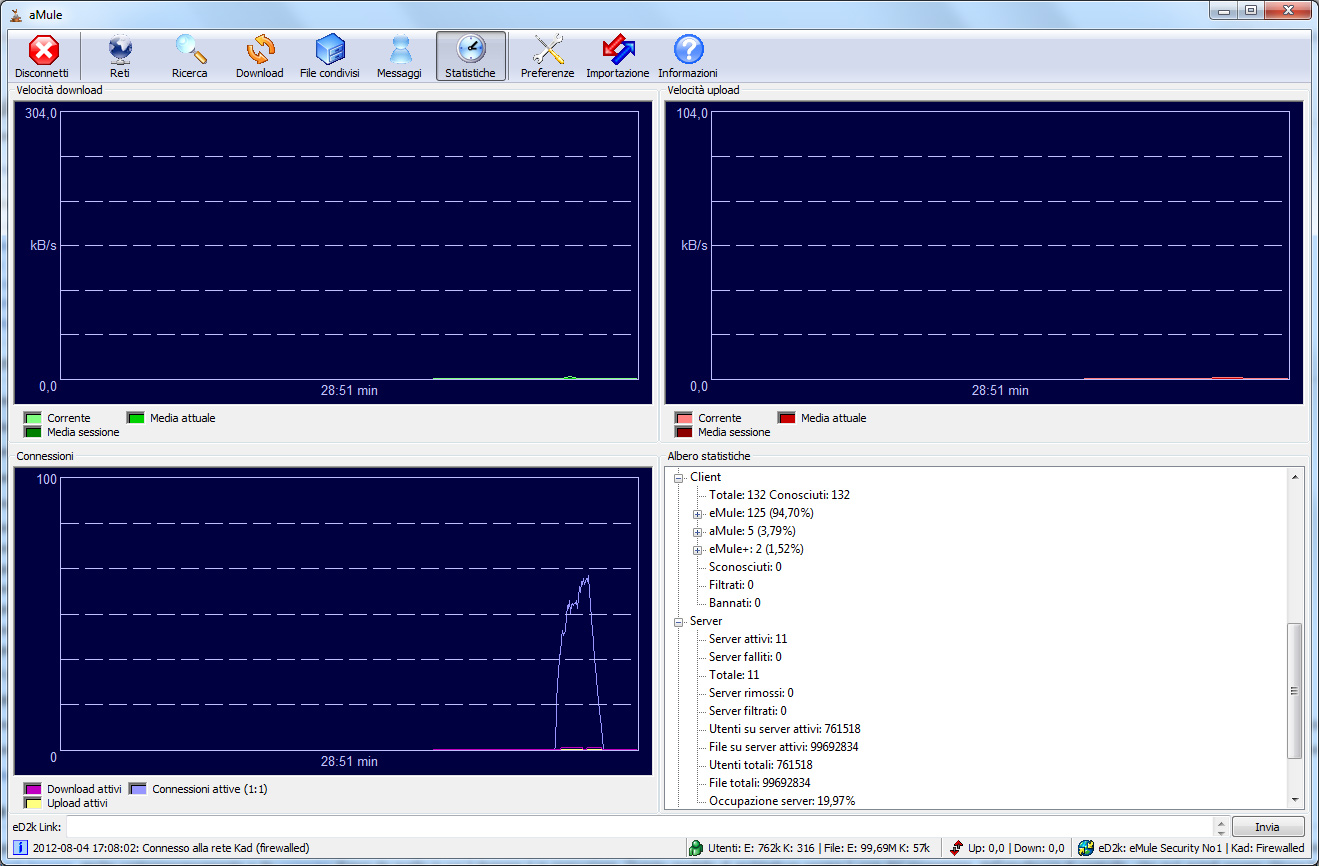This screenshot has height=866, width=1319.
Task: Collapse the Server tree node
Action: click(679, 622)
